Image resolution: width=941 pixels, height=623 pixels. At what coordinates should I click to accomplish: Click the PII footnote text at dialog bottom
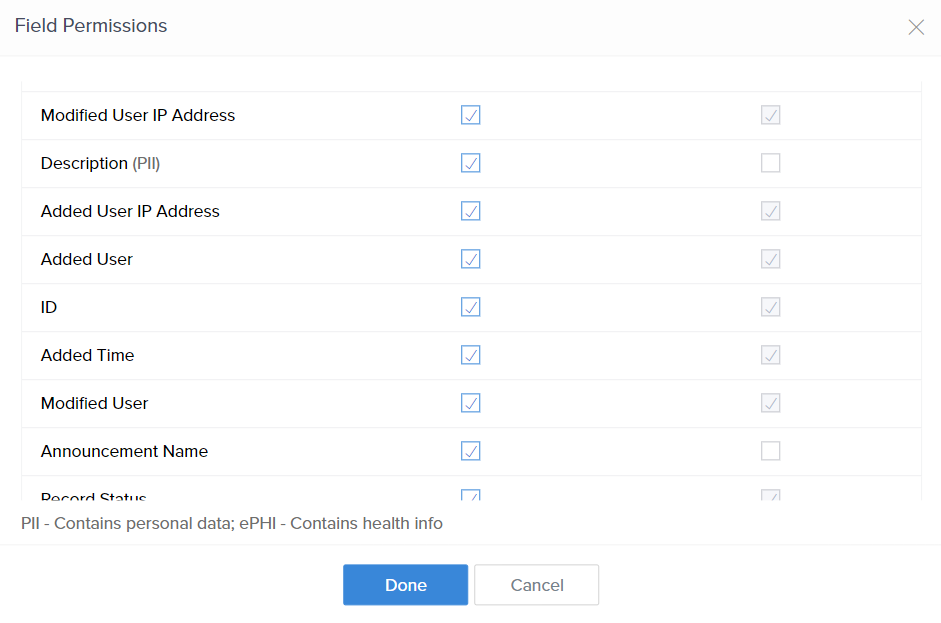229,523
